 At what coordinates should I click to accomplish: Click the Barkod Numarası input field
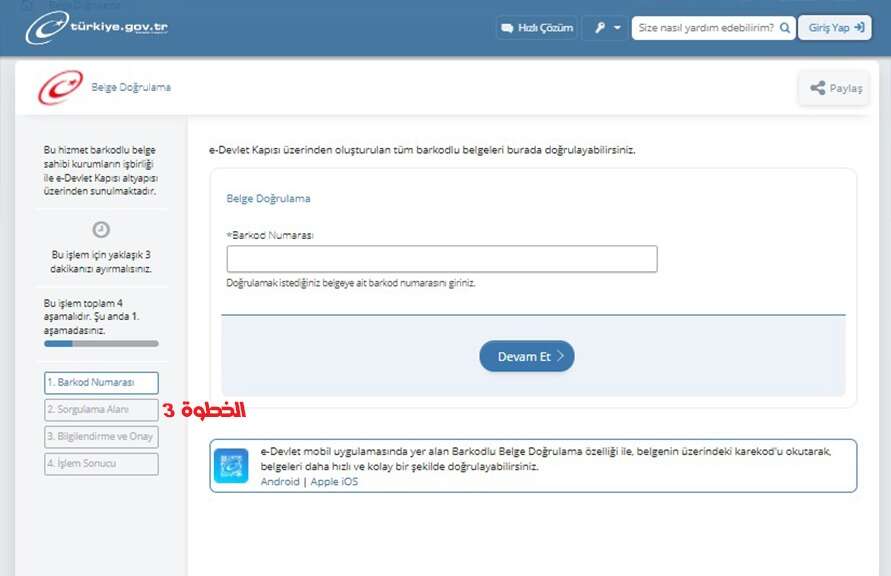(x=442, y=259)
